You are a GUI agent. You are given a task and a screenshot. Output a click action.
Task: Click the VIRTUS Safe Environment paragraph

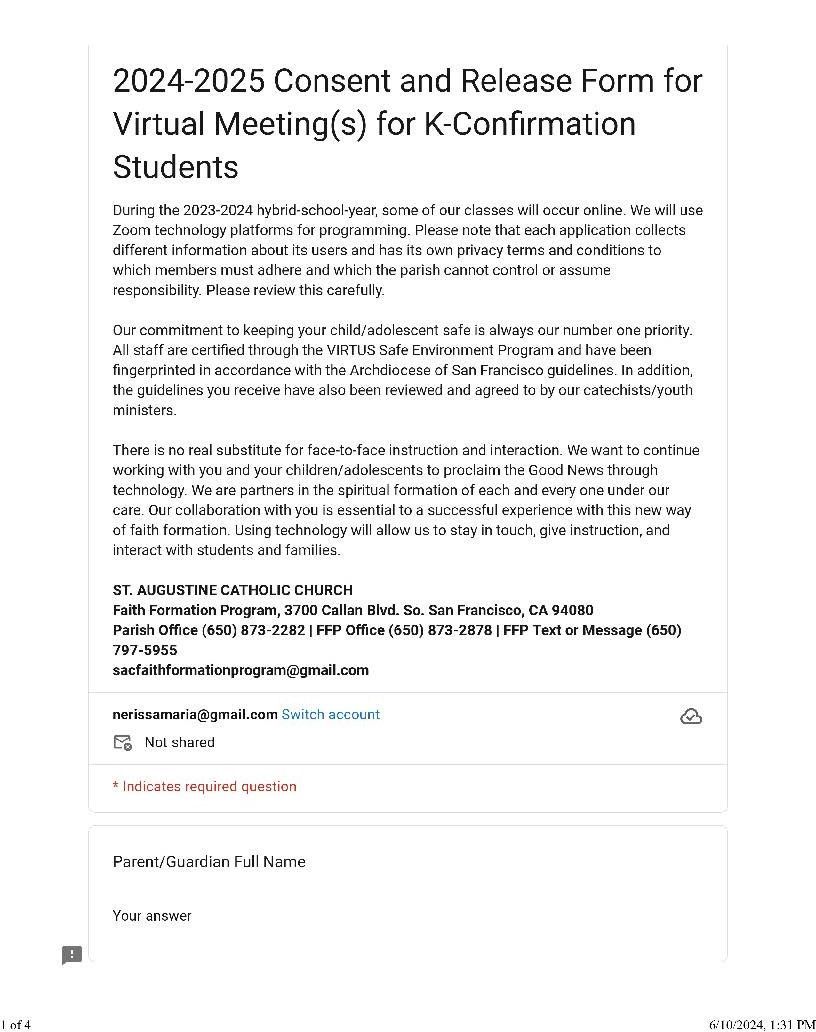[403, 370]
